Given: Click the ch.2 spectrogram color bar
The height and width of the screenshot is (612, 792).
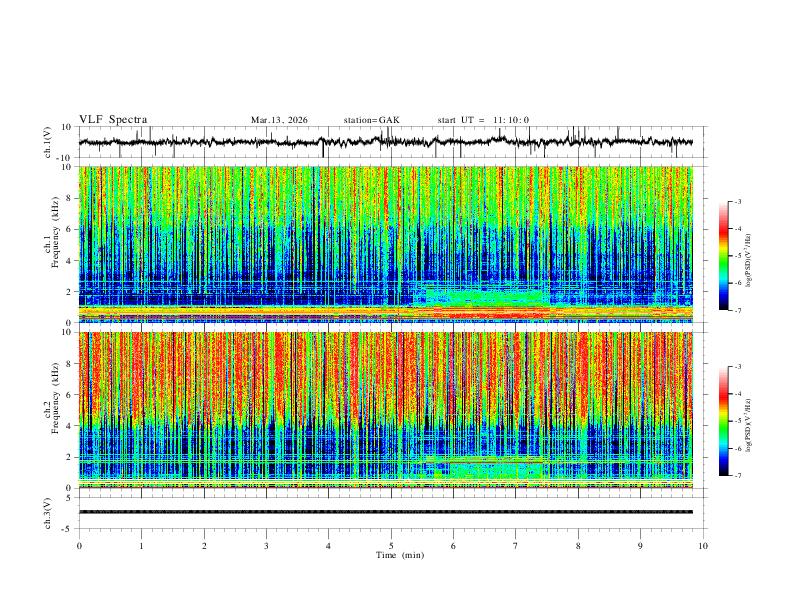Looking at the screenshot, I should 723,421.
